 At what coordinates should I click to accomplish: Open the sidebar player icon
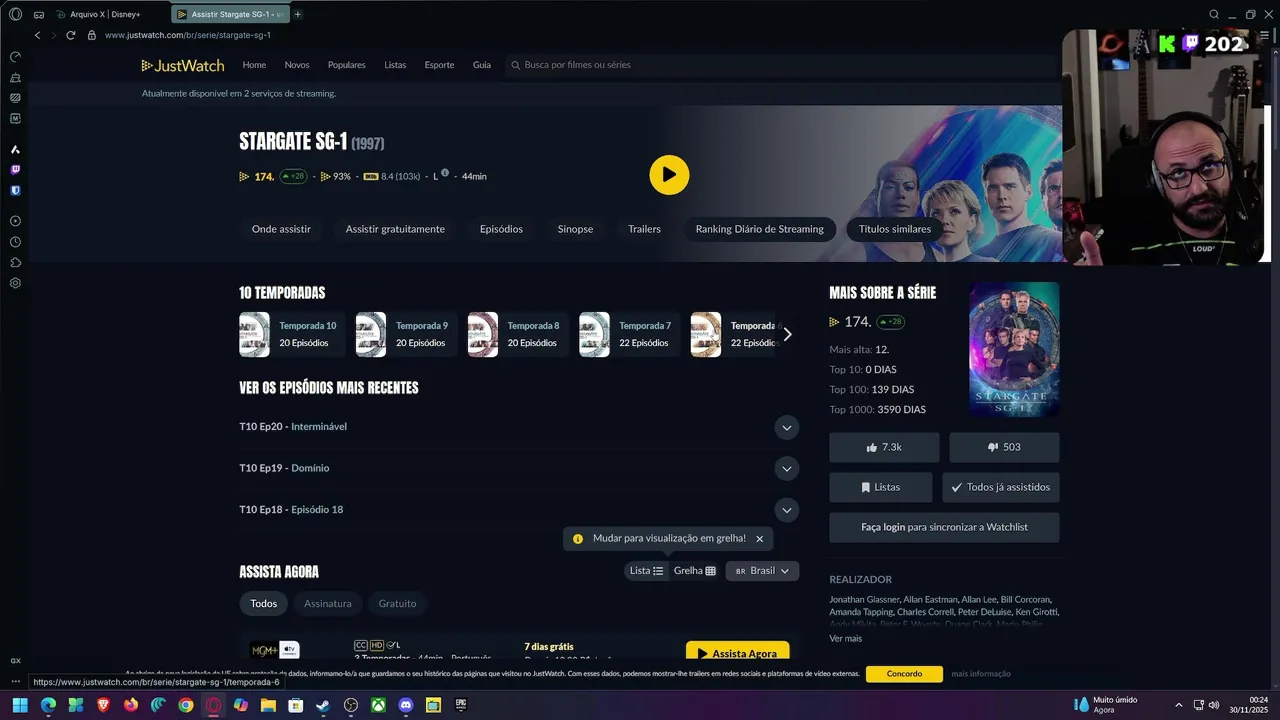pyautogui.click(x=15, y=221)
